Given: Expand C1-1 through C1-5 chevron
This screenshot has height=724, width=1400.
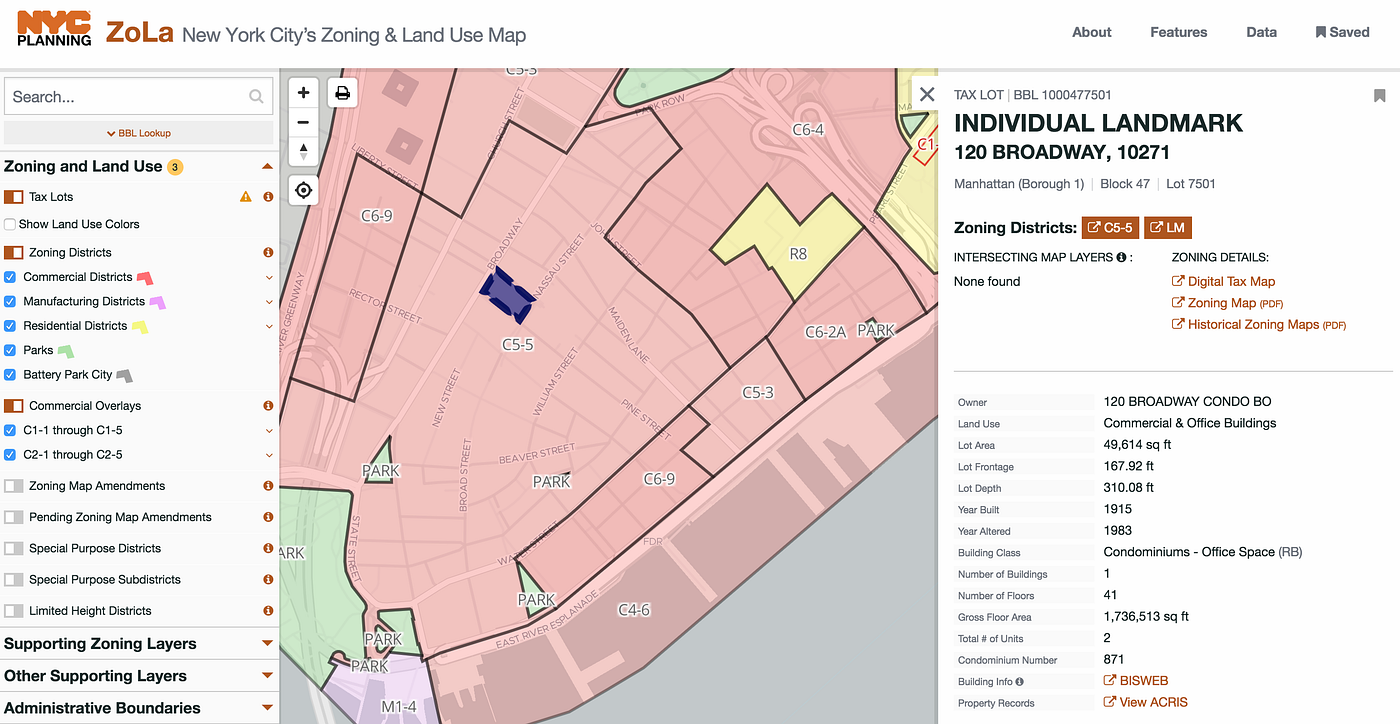Looking at the screenshot, I should (269, 431).
